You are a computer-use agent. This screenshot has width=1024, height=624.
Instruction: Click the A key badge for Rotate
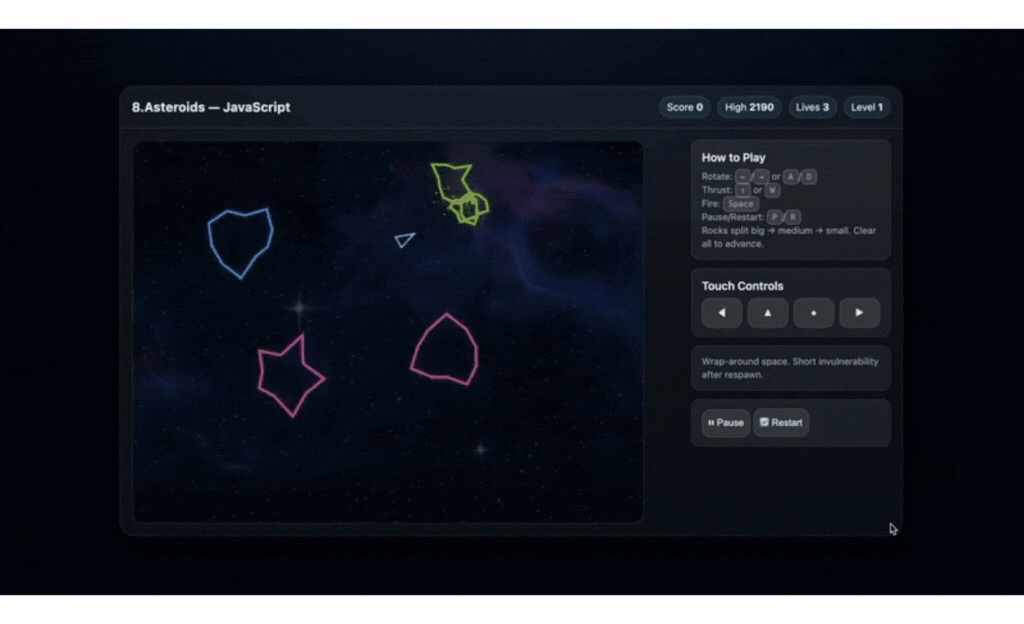[x=791, y=177]
